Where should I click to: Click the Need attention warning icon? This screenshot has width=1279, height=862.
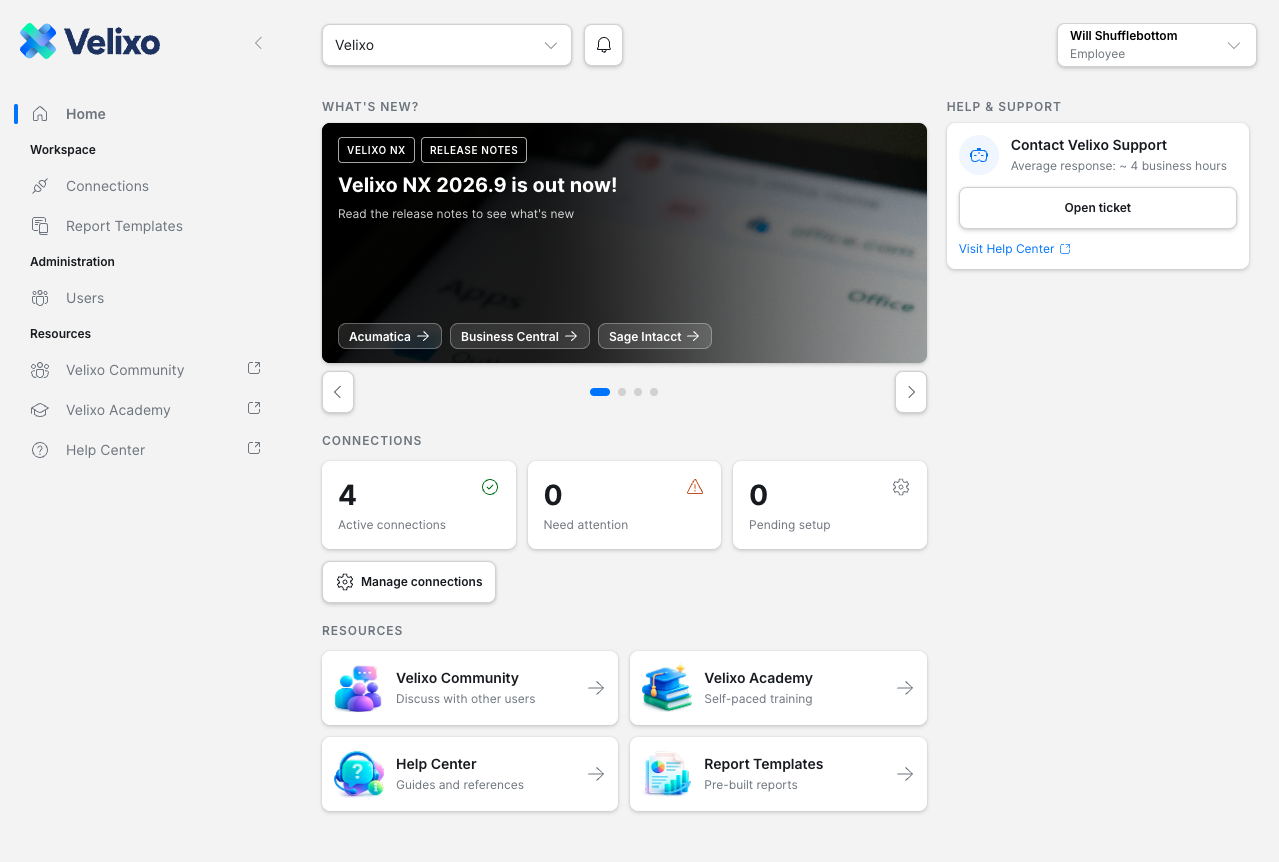695,487
